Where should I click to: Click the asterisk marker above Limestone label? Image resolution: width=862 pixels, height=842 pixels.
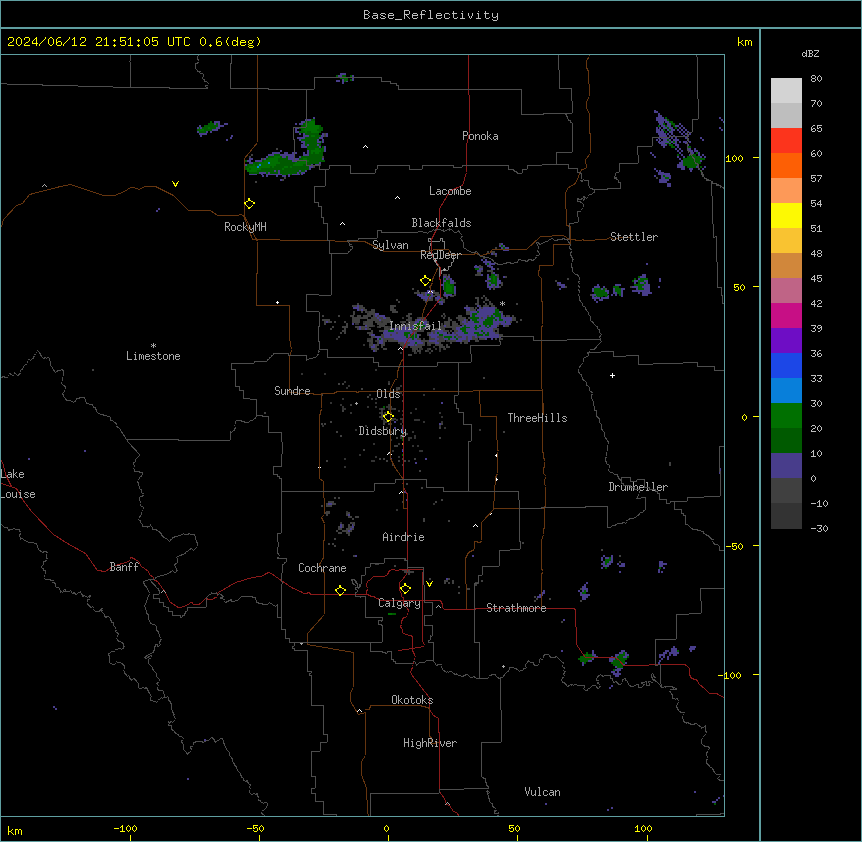point(153,346)
